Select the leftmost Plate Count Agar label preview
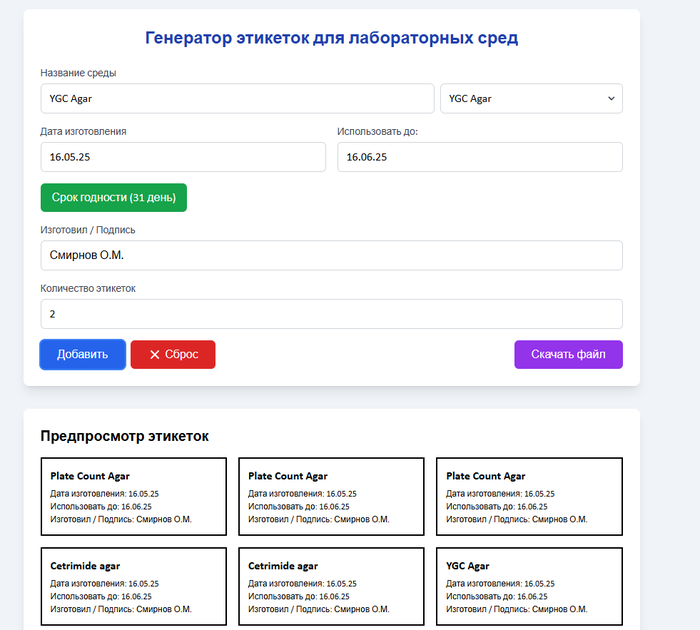 (133, 497)
